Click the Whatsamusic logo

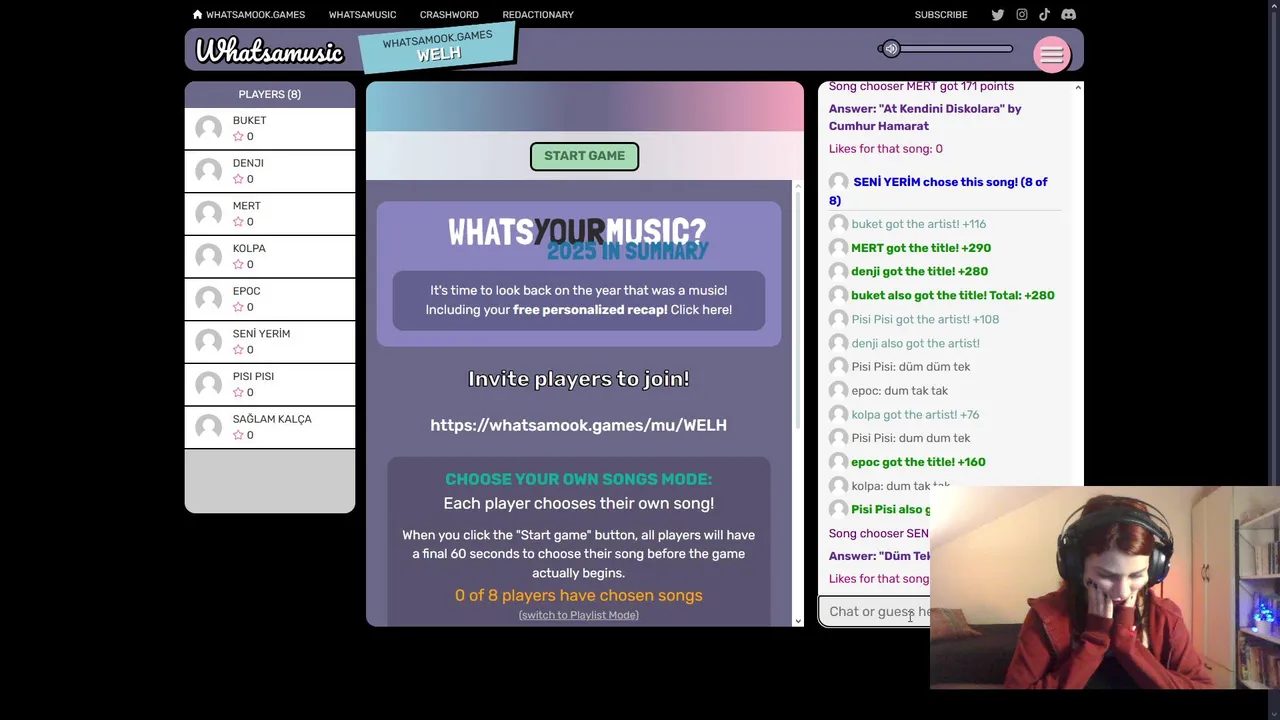pyautogui.click(x=269, y=51)
